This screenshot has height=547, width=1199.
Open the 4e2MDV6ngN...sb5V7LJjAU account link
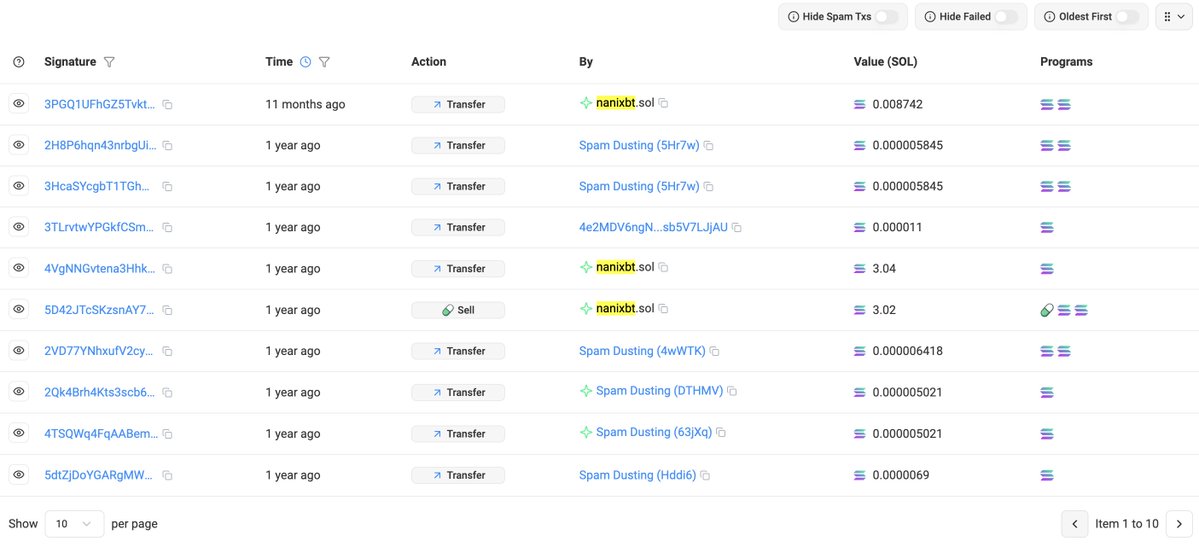pyautogui.click(x=653, y=227)
